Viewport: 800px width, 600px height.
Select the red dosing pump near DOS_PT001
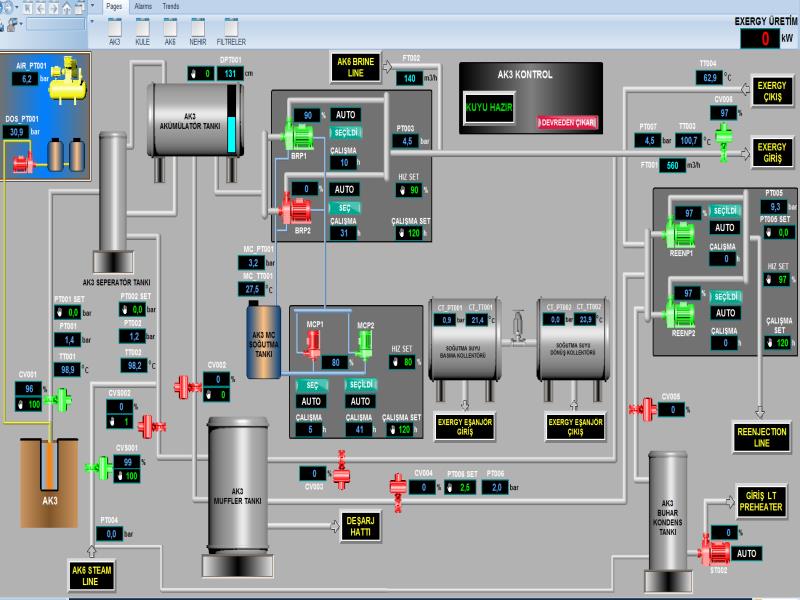point(23,162)
